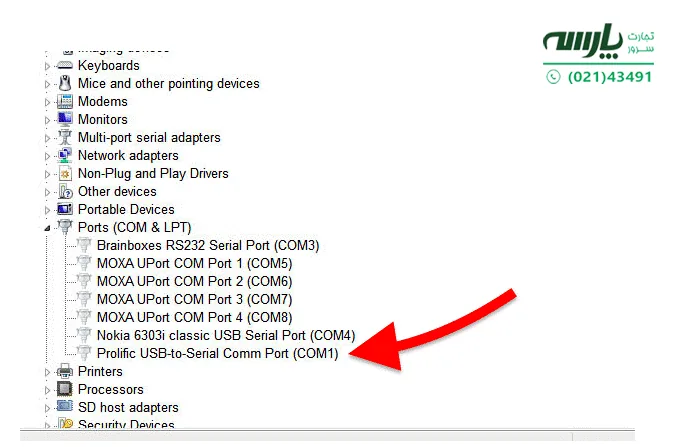Select the SD host adapters label
Image resolution: width=684 pixels, height=447 pixels.
tap(128, 407)
